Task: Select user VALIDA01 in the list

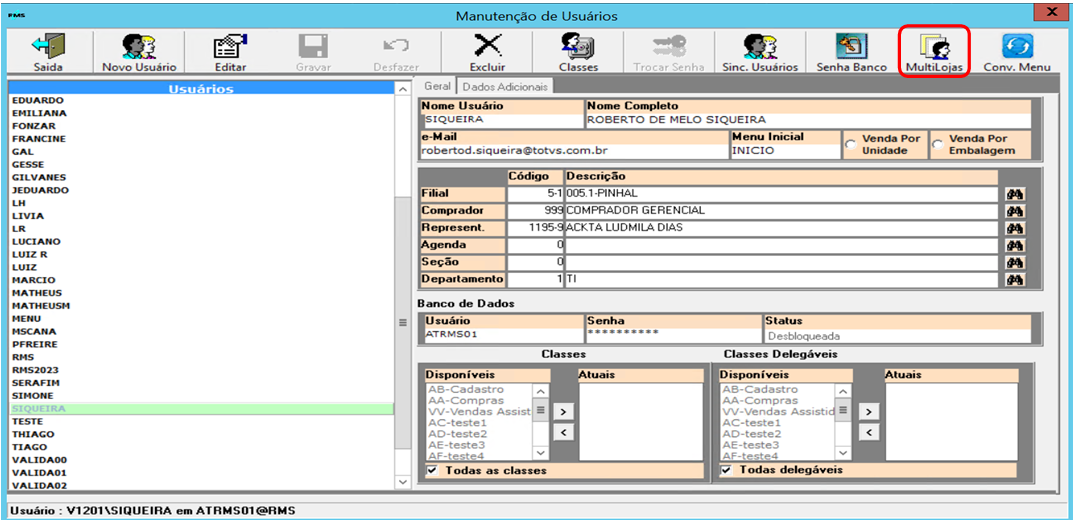Action: [x=201, y=473]
